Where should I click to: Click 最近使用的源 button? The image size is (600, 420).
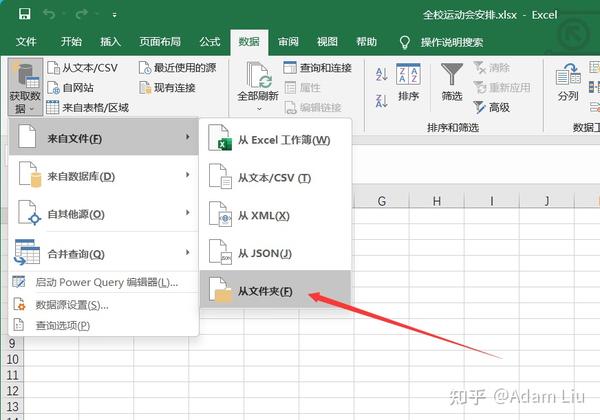coord(178,68)
